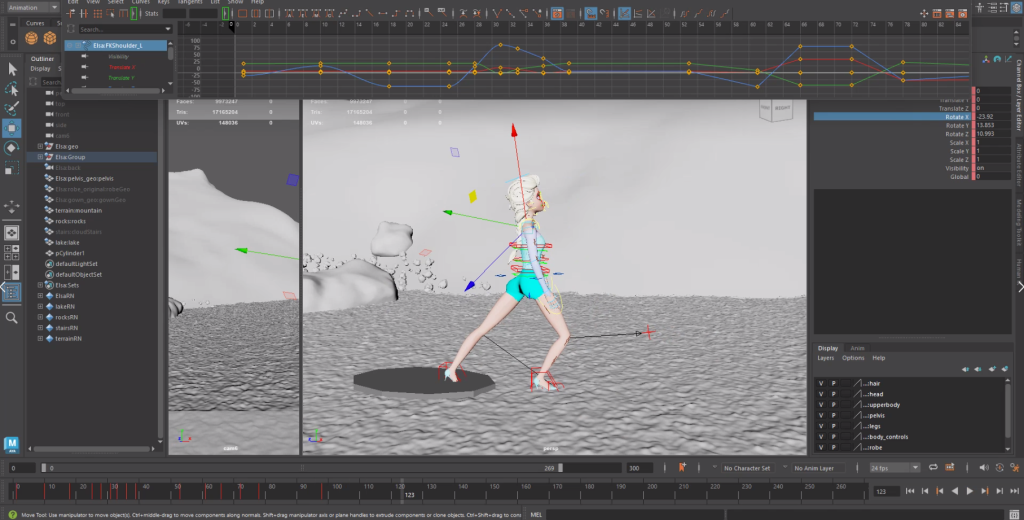The width and height of the screenshot is (1024, 520).
Task: Pick the Scale tool in toolbox
Action: pos(12,169)
